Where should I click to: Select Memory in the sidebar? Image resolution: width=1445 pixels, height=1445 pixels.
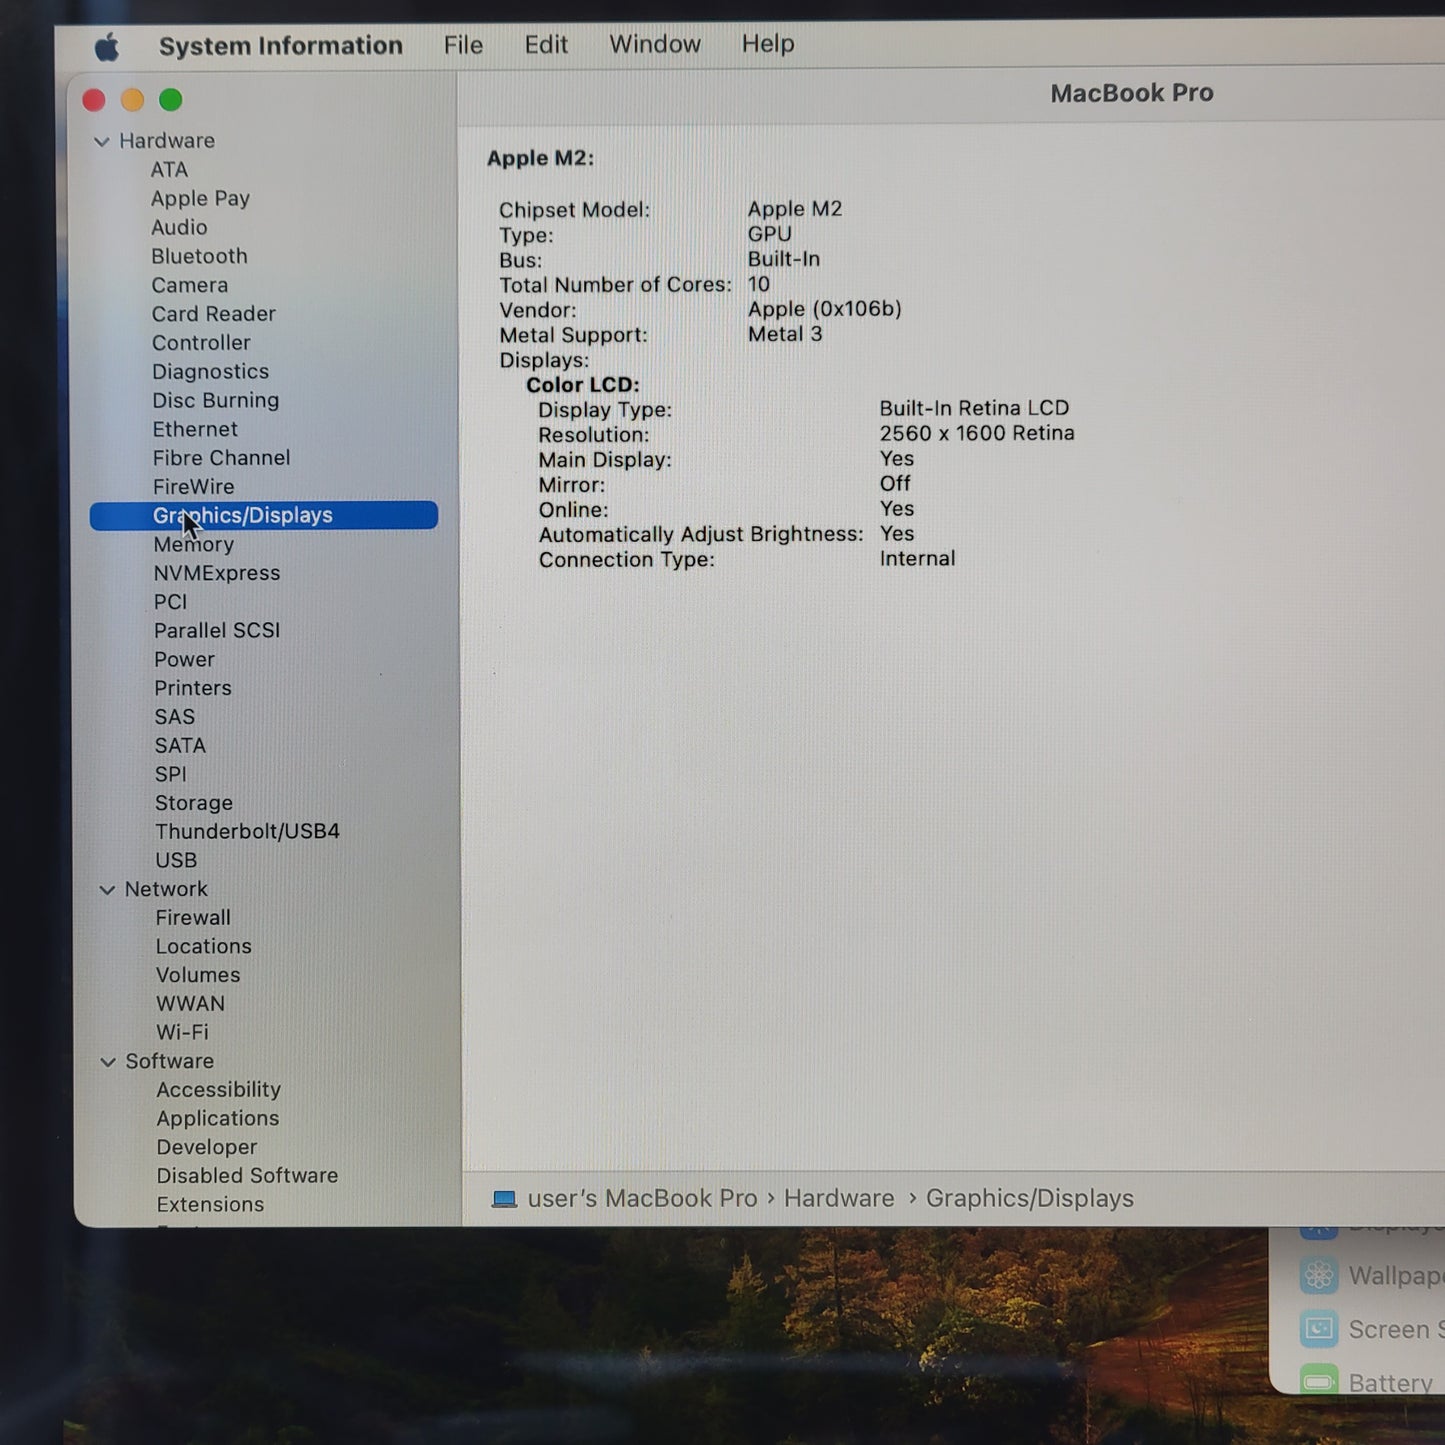[x=193, y=544]
